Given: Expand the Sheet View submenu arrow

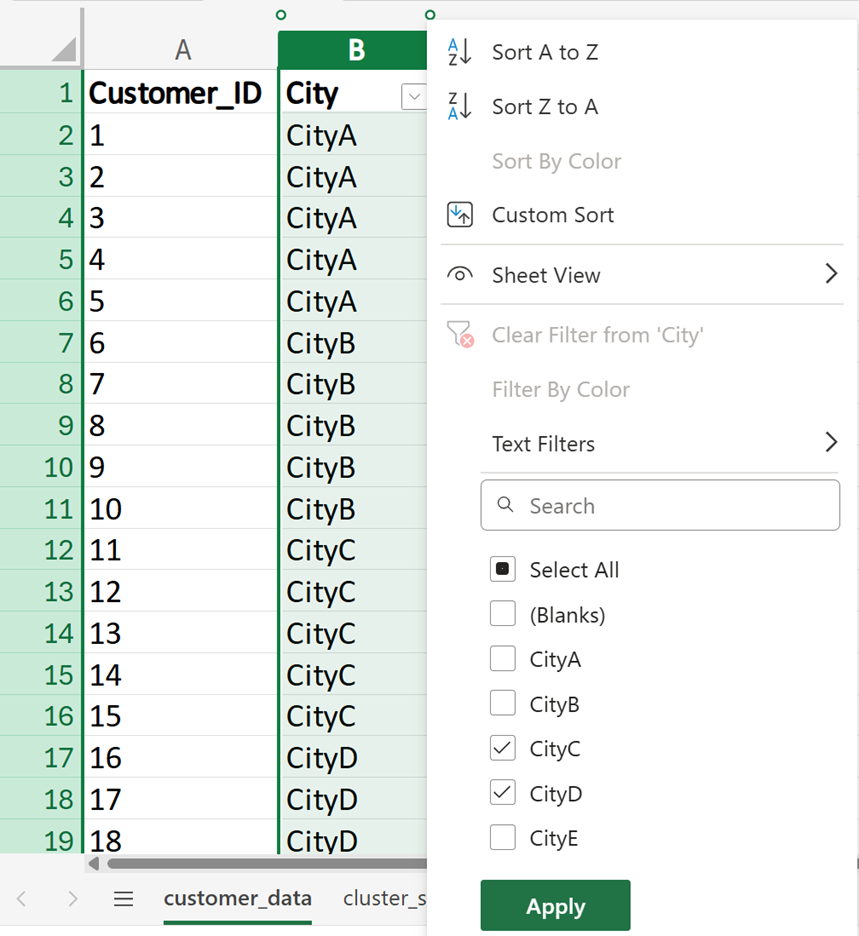Looking at the screenshot, I should click(x=830, y=274).
